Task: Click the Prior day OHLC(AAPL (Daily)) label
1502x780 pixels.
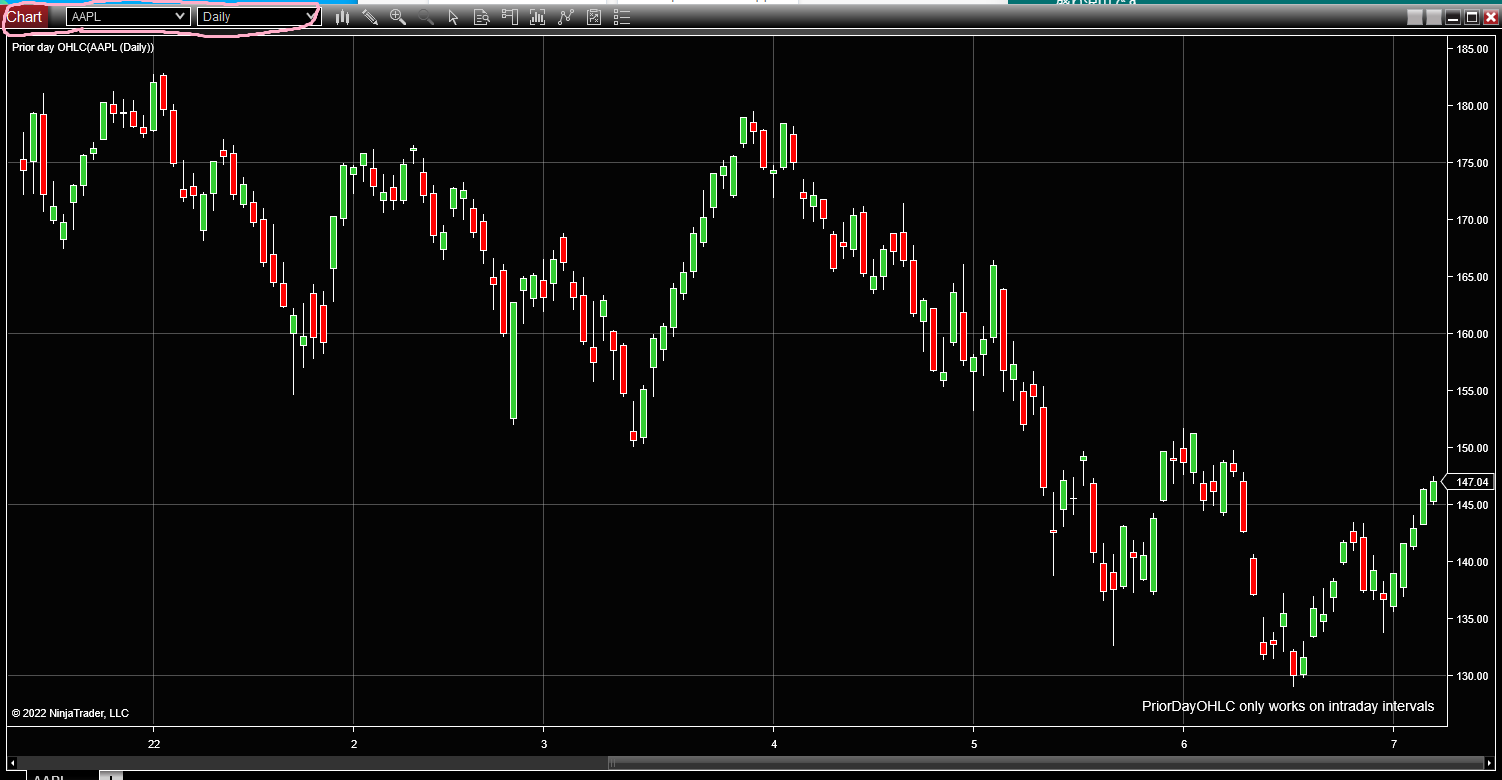Action: [83, 47]
